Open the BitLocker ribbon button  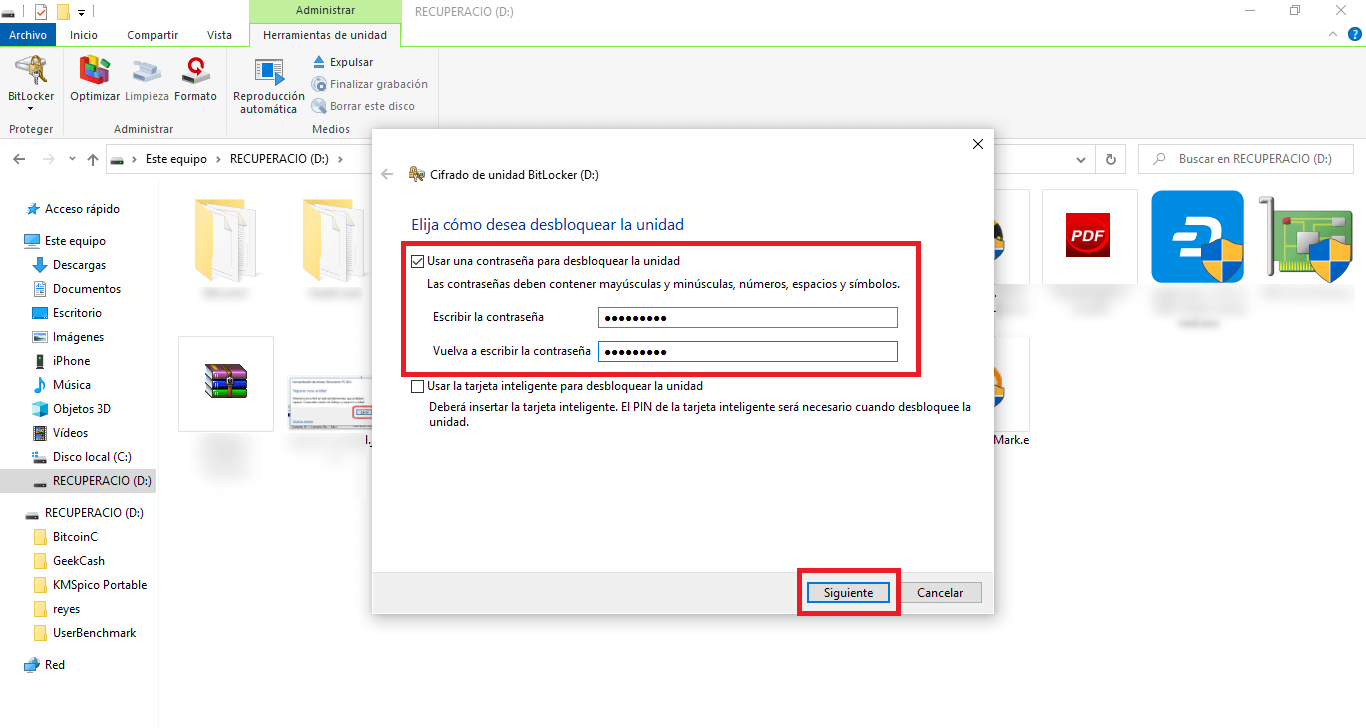point(31,84)
